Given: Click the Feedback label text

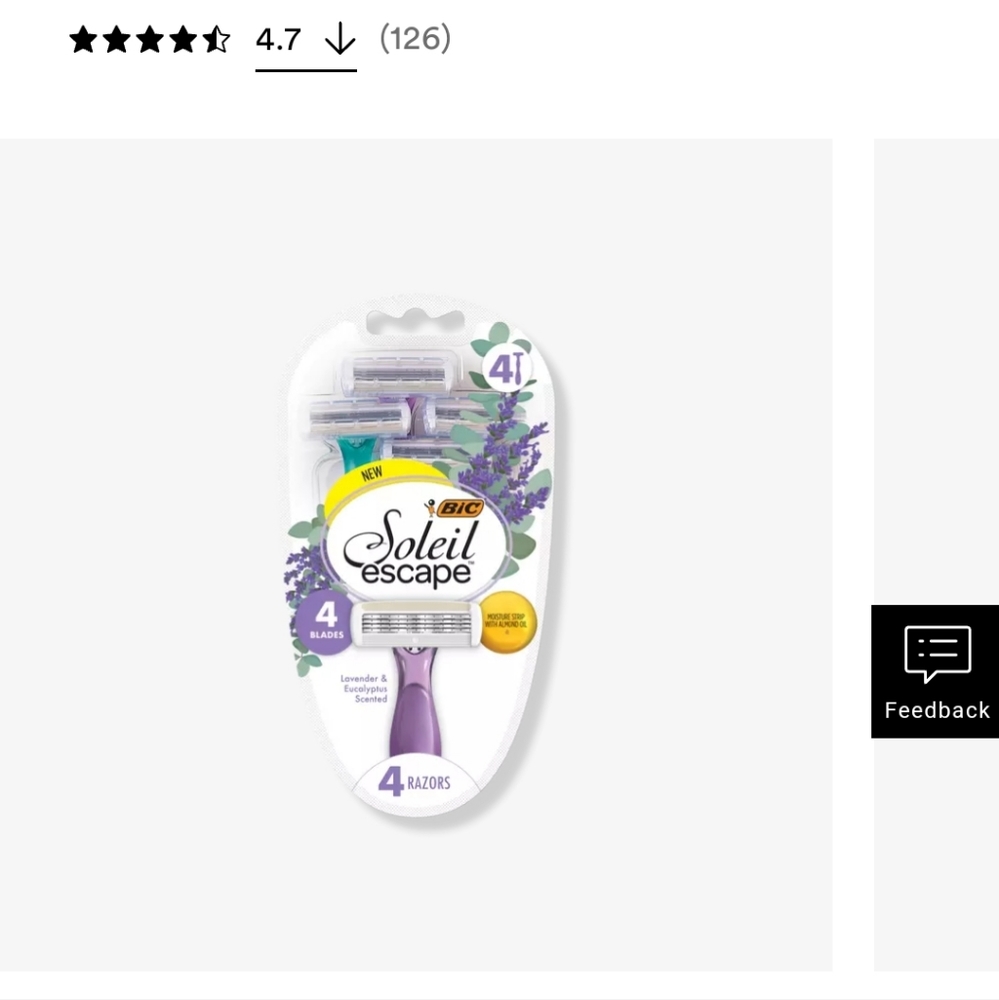Looking at the screenshot, I should (937, 710).
